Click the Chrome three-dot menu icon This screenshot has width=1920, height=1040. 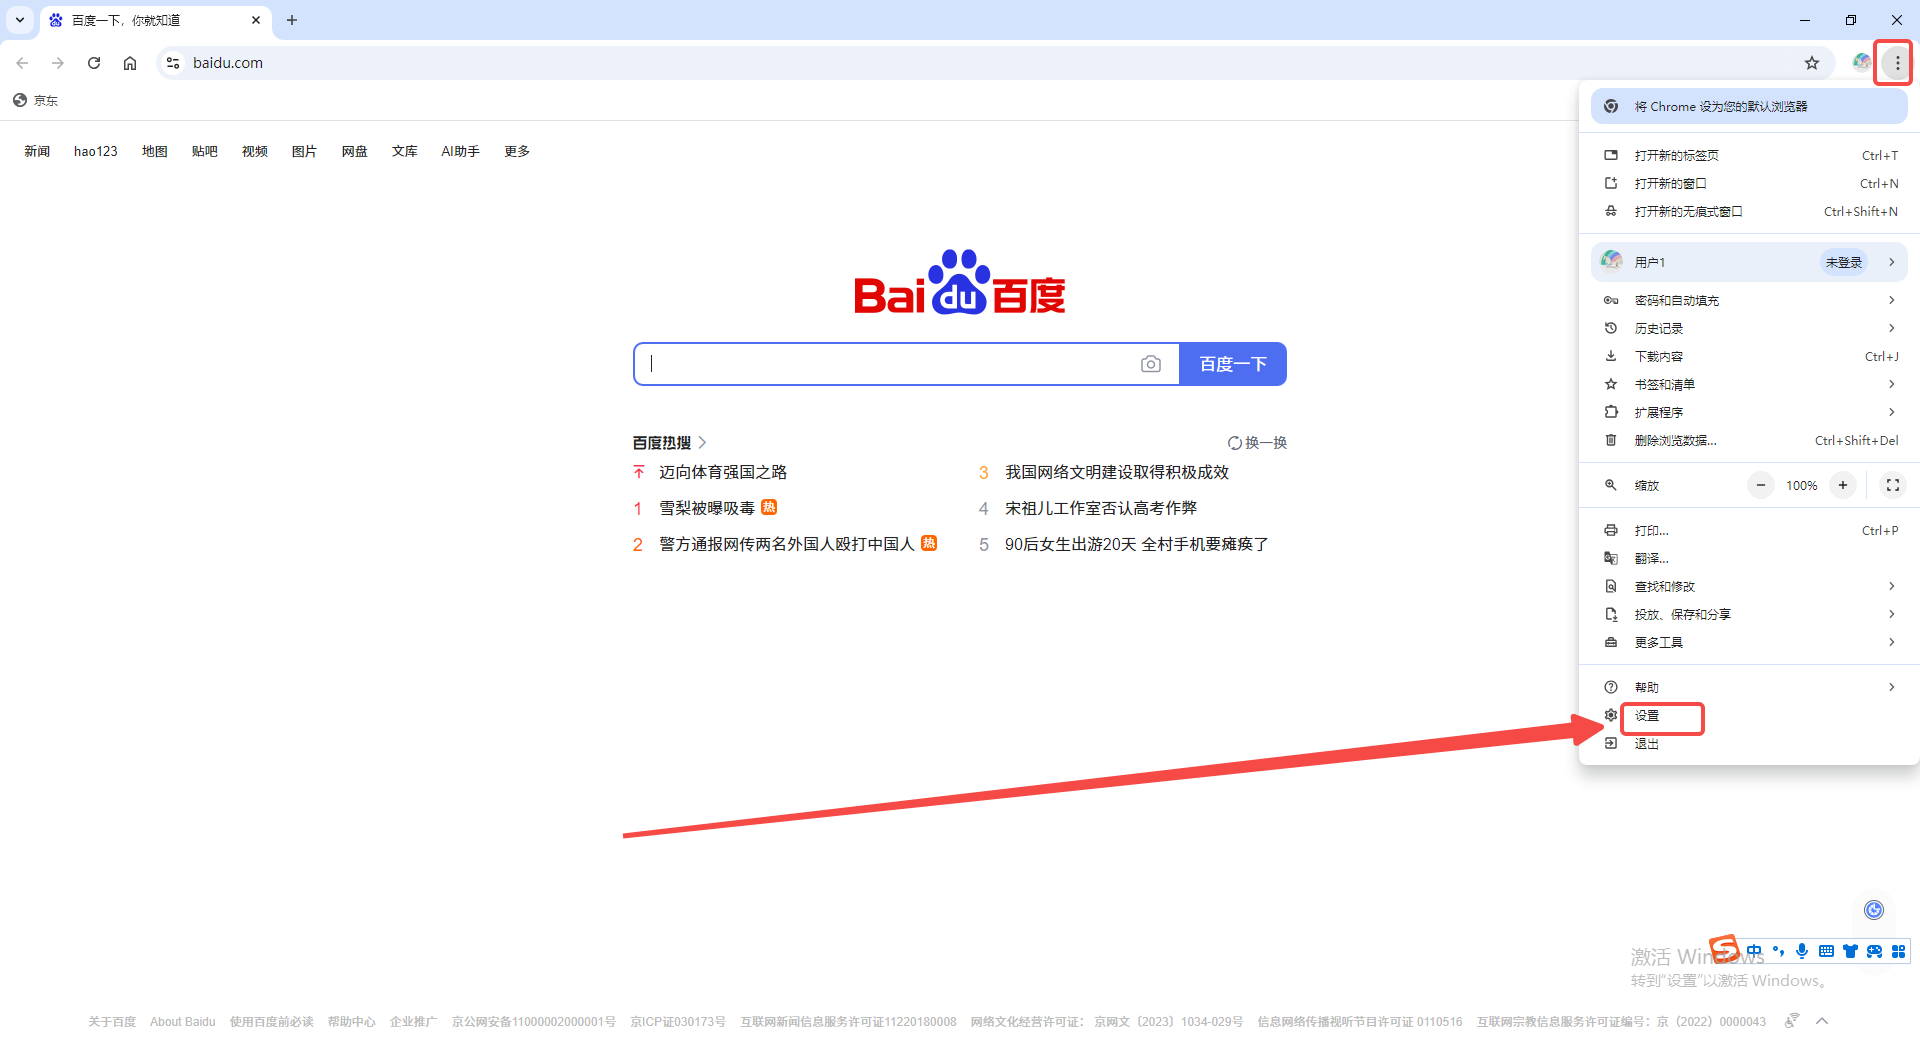1897,63
